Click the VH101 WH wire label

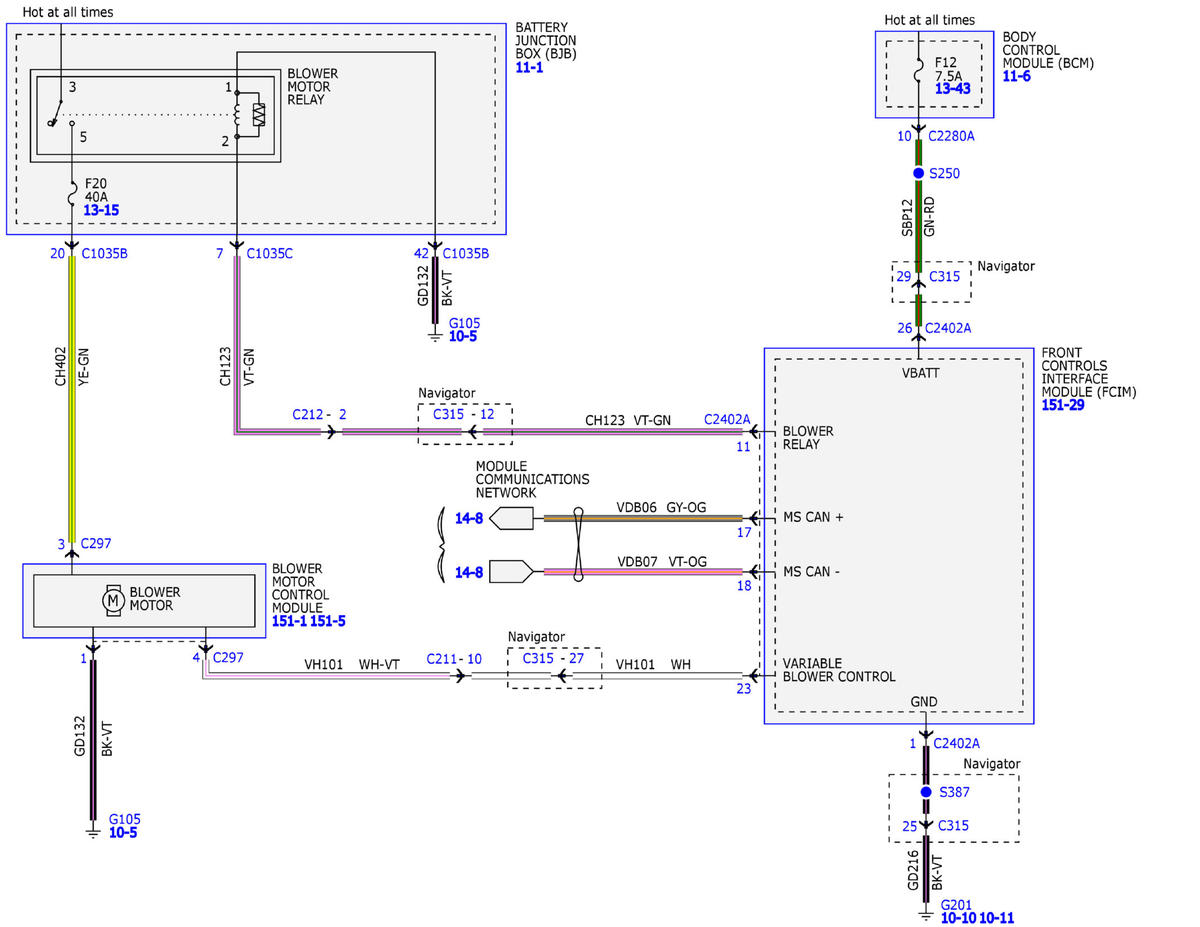pos(653,664)
